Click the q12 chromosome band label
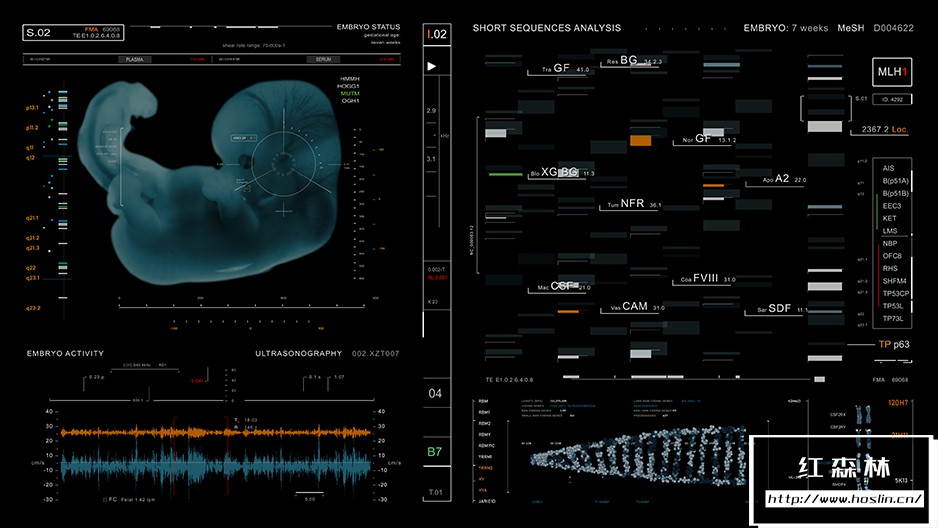938x528 pixels. click(x=31, y=158)
